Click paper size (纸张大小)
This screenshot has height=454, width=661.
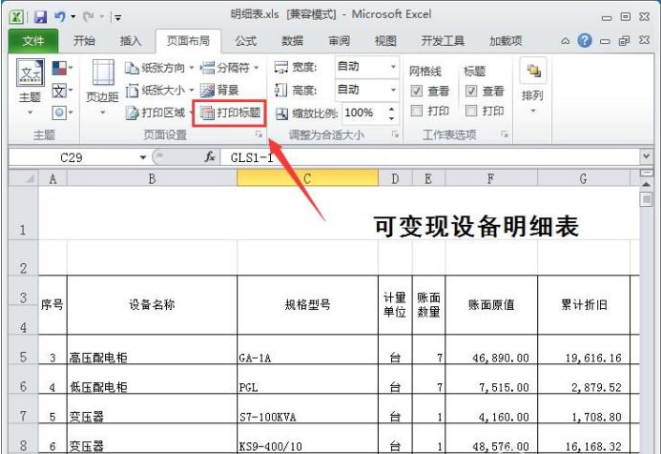point(159,90)
